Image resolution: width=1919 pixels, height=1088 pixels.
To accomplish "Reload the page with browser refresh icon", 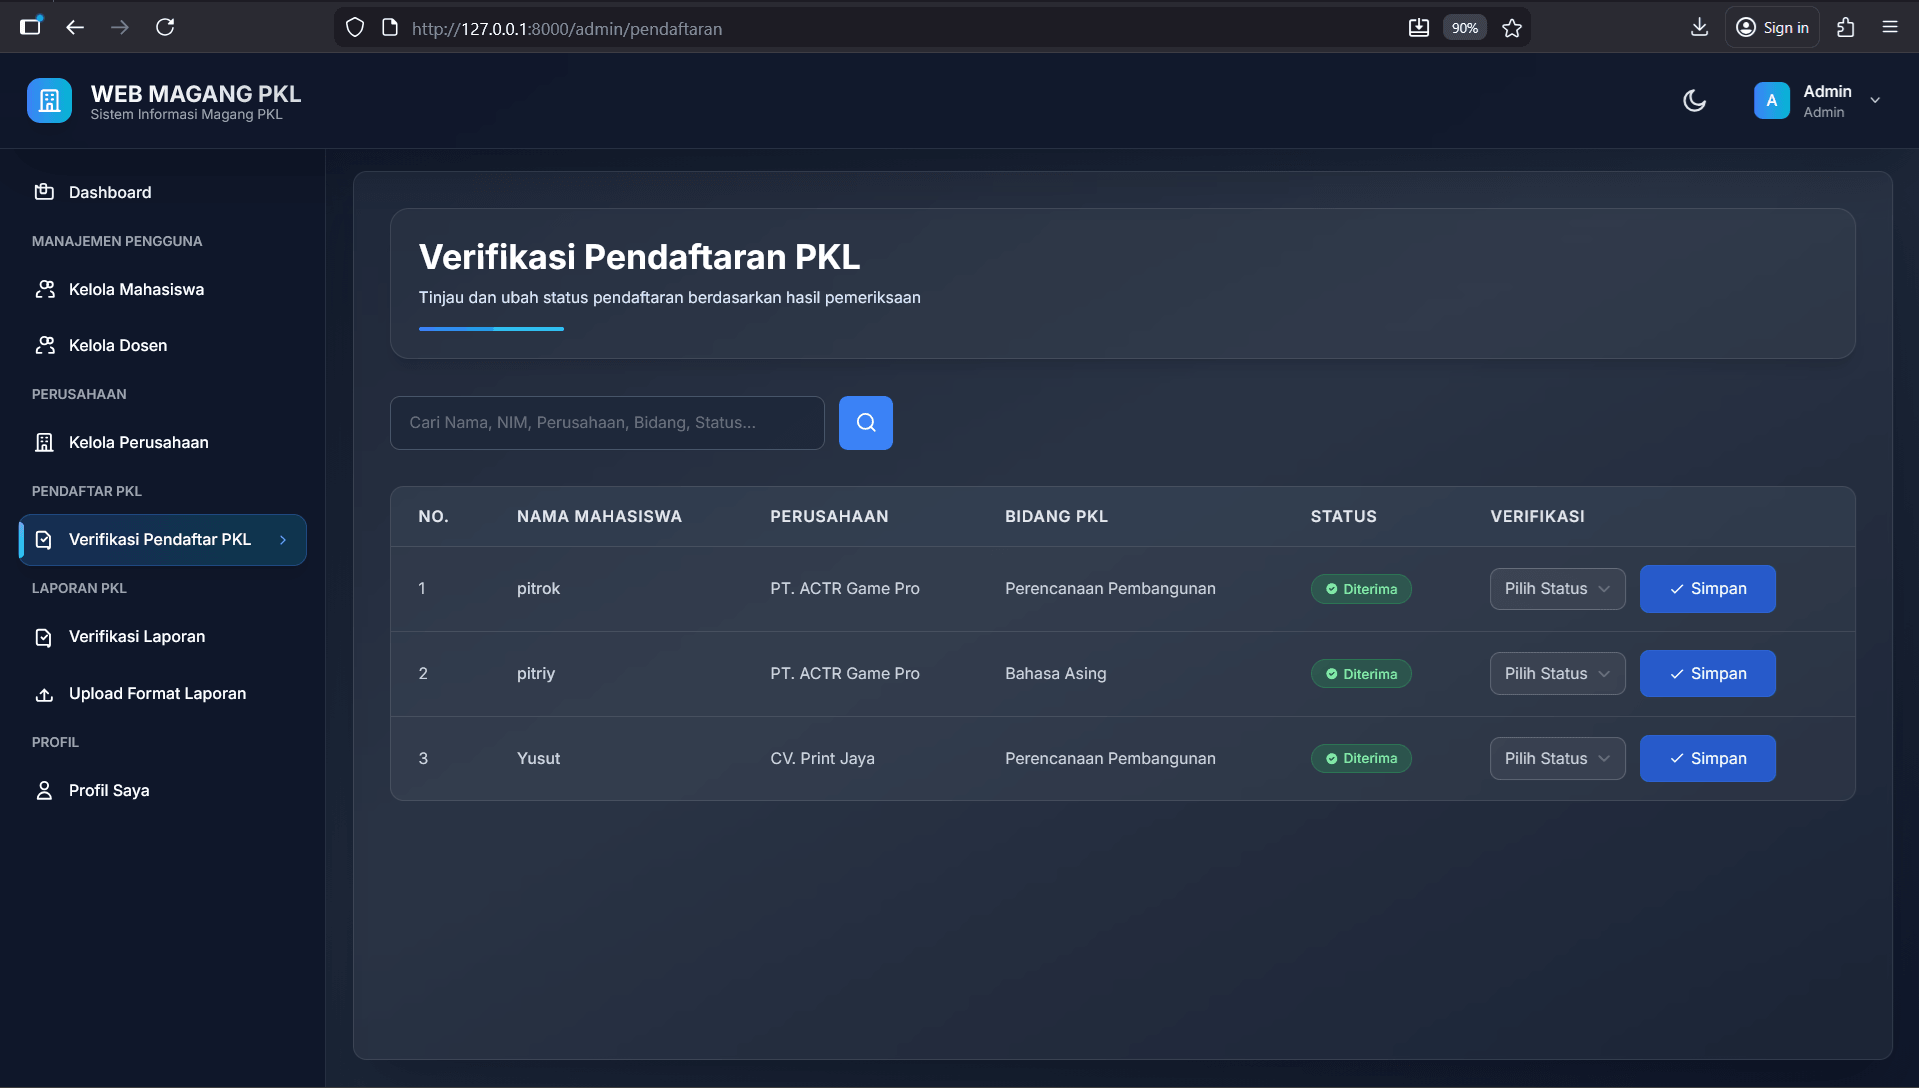I will coord(165,28).
